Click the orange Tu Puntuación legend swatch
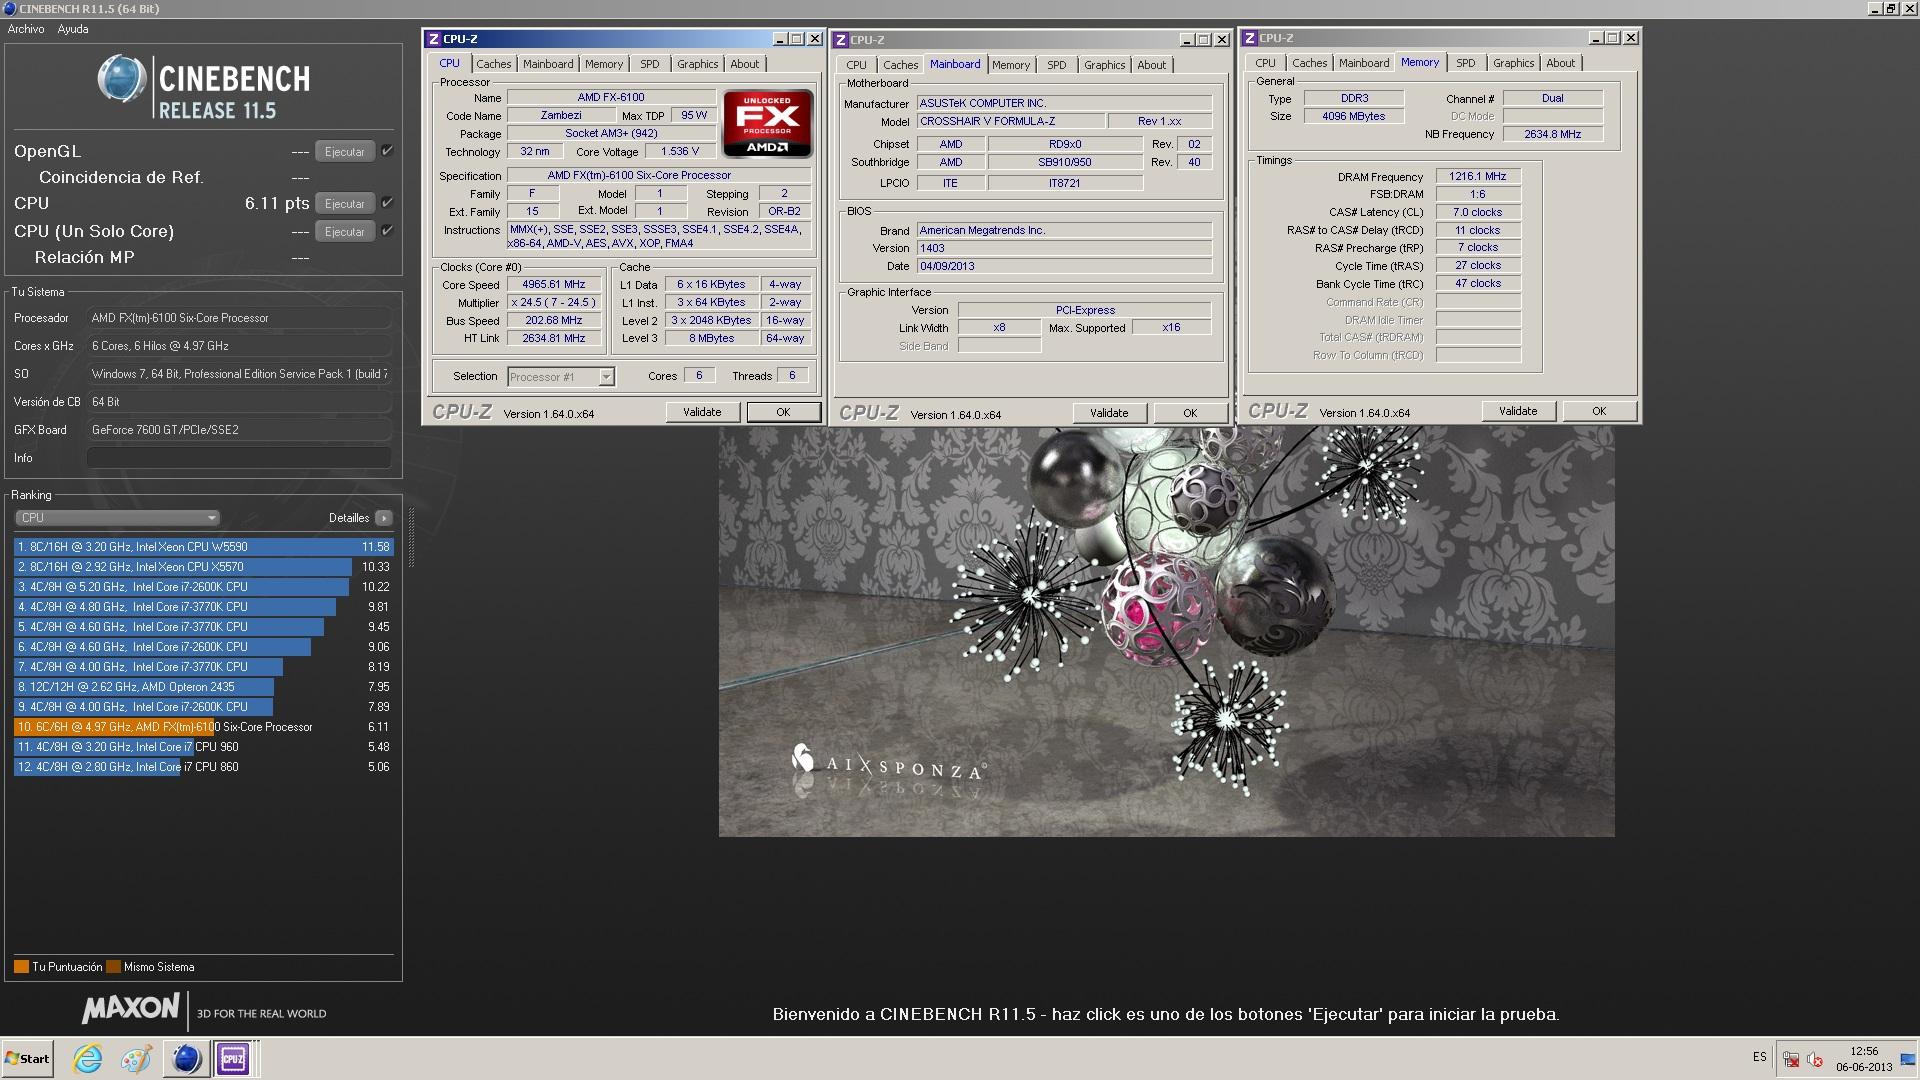The width and height of the screenshot is (1920, 1080). 21,967
